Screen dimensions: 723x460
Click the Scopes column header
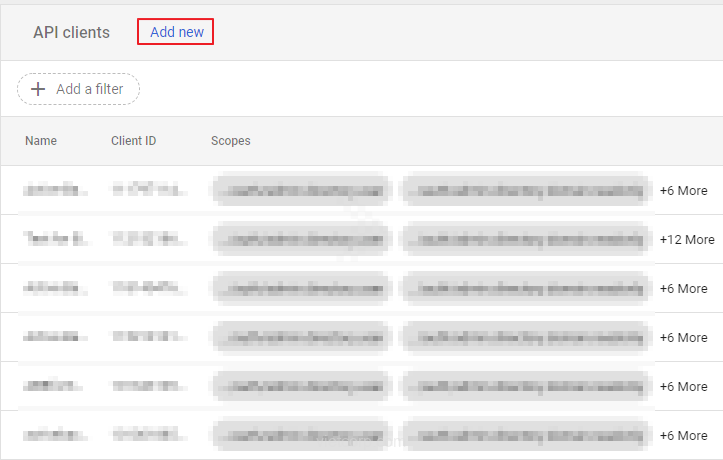pos(230,141)
